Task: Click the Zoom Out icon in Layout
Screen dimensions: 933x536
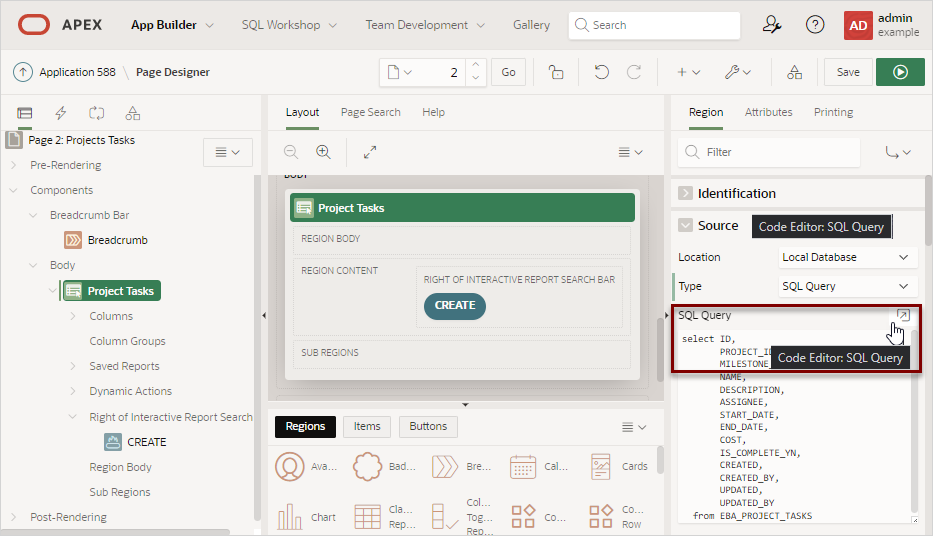Action: (291, 152)
